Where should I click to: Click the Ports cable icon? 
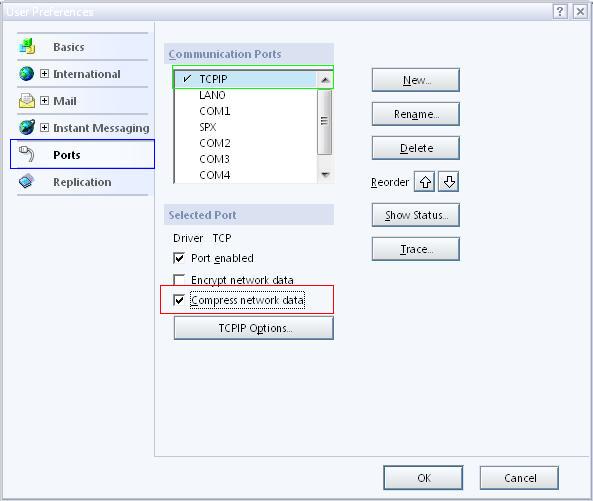click(x=27, y=154)
